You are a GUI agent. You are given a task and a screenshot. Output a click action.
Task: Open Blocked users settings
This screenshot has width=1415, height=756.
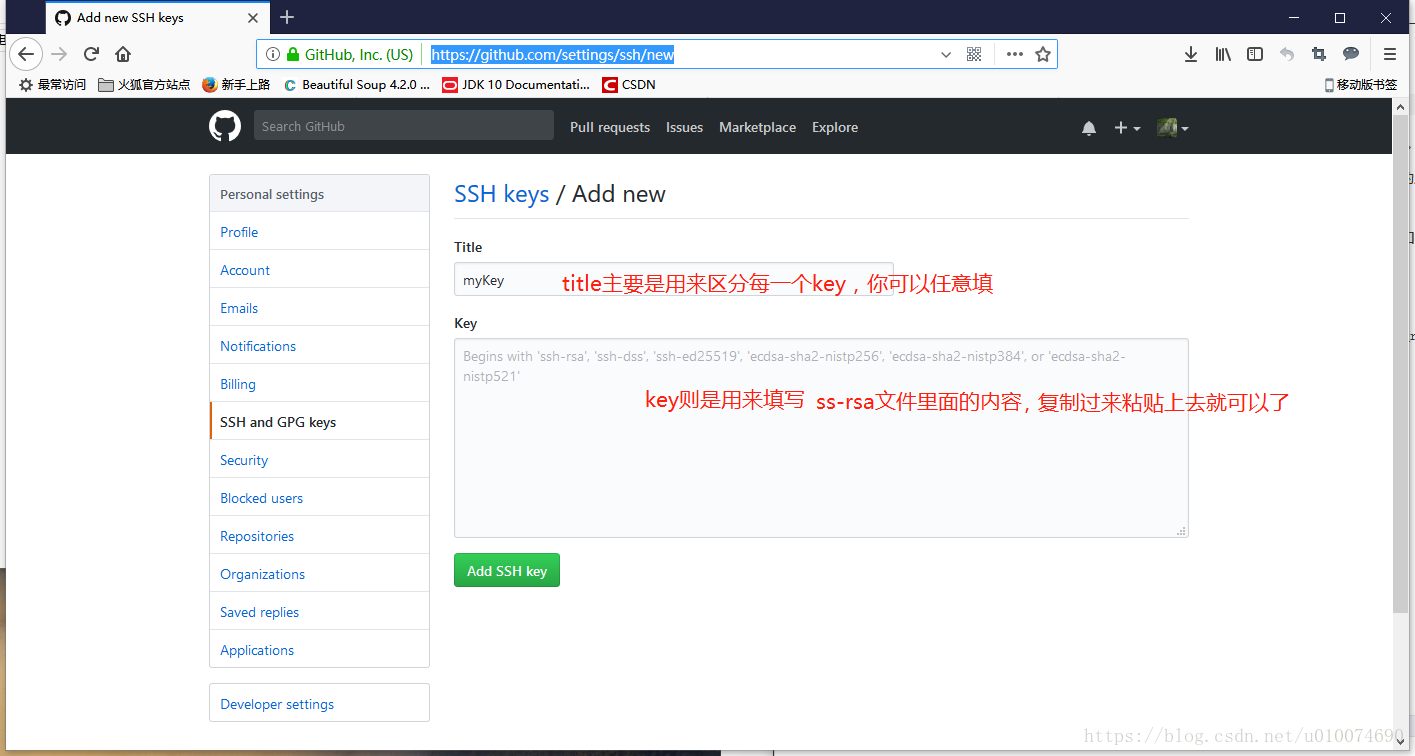319,498
